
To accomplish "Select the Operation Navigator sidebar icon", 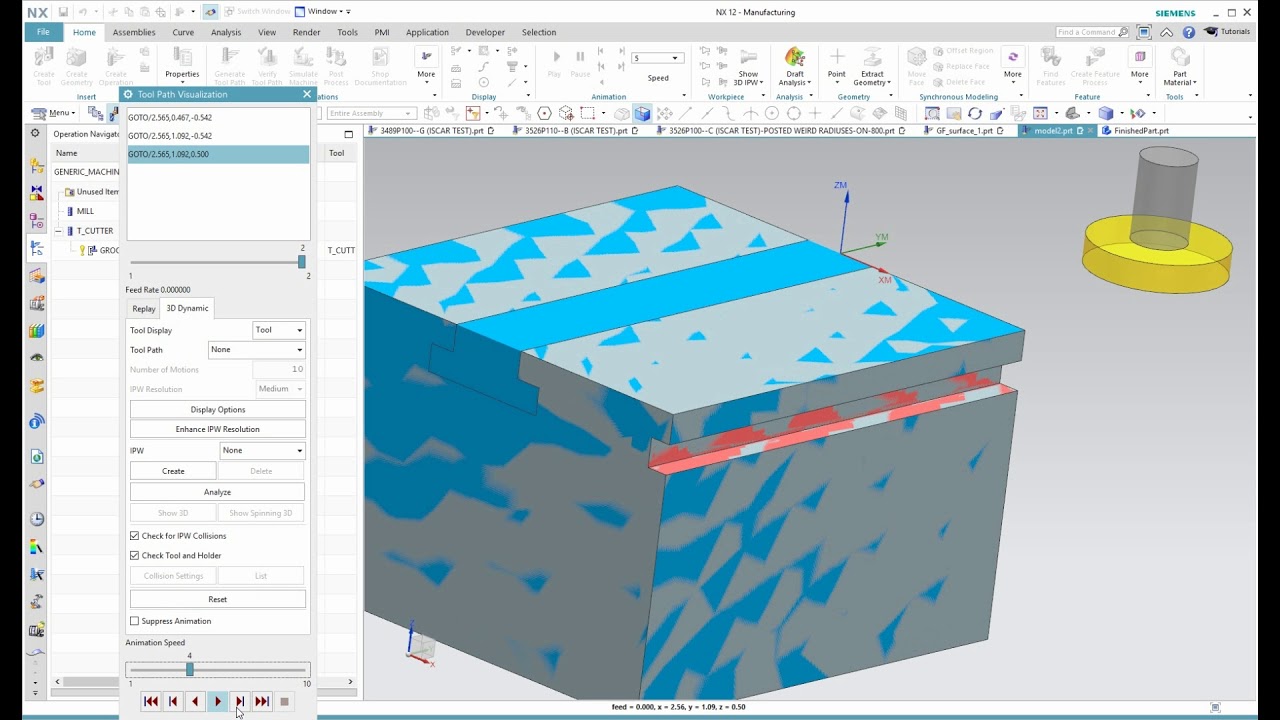I will pos(37,248).
